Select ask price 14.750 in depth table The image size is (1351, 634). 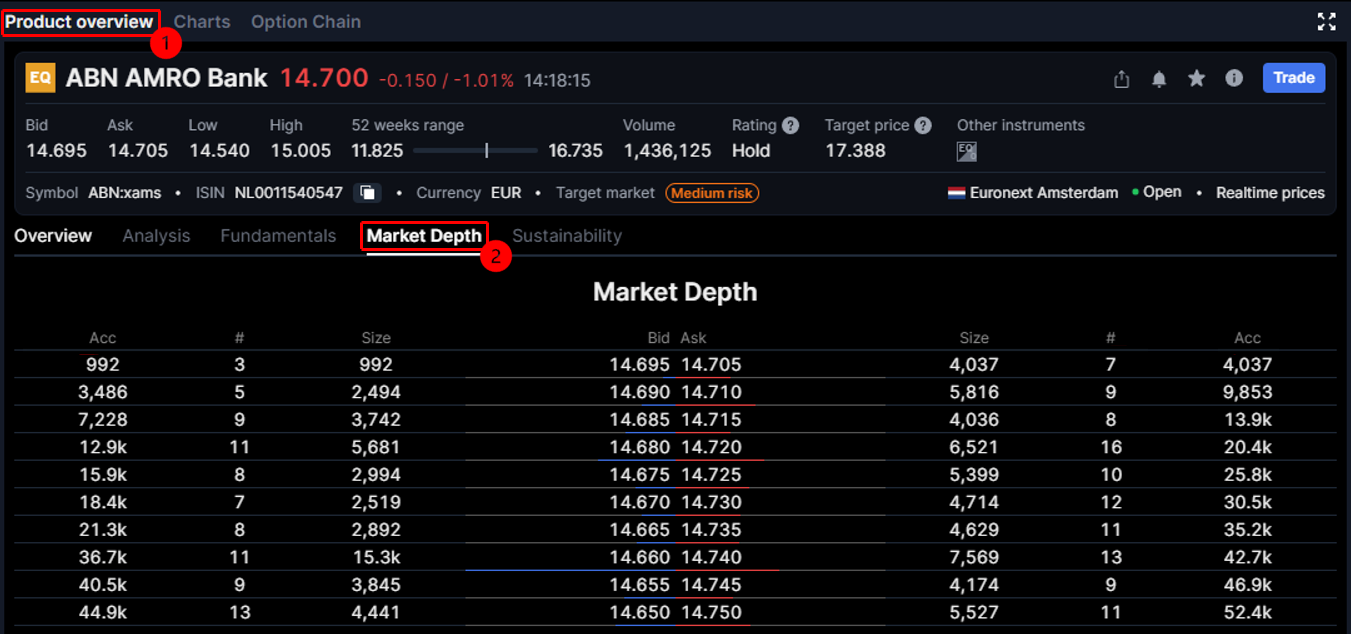pos(711,613)
